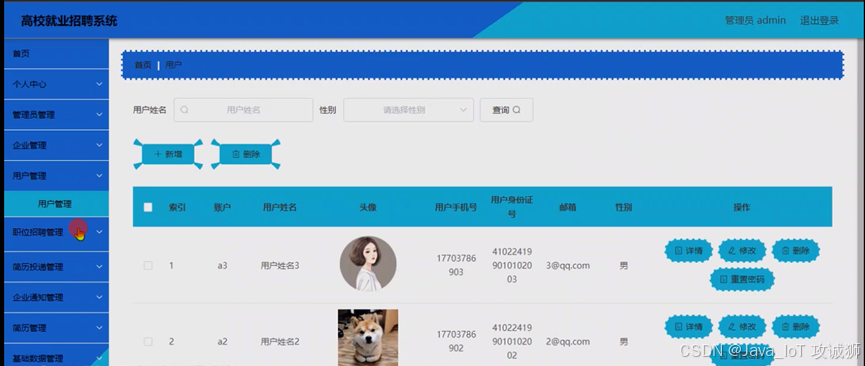Screen dimensions: 865x366
Task: Click 修改 for user a2
Action: point(742,327)
